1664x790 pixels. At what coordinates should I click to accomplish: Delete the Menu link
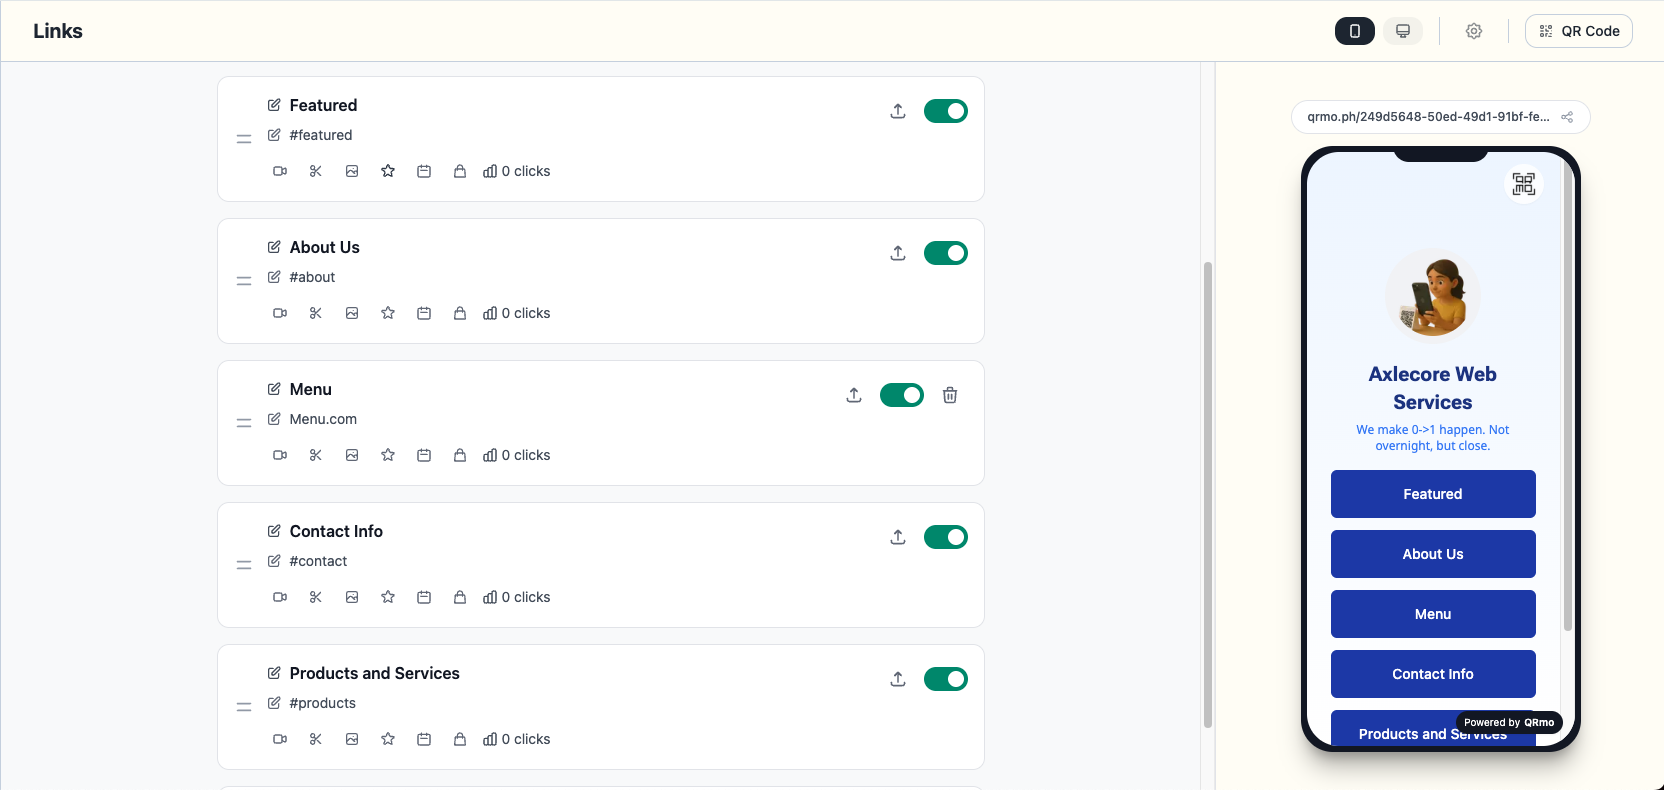coord(950,395)
